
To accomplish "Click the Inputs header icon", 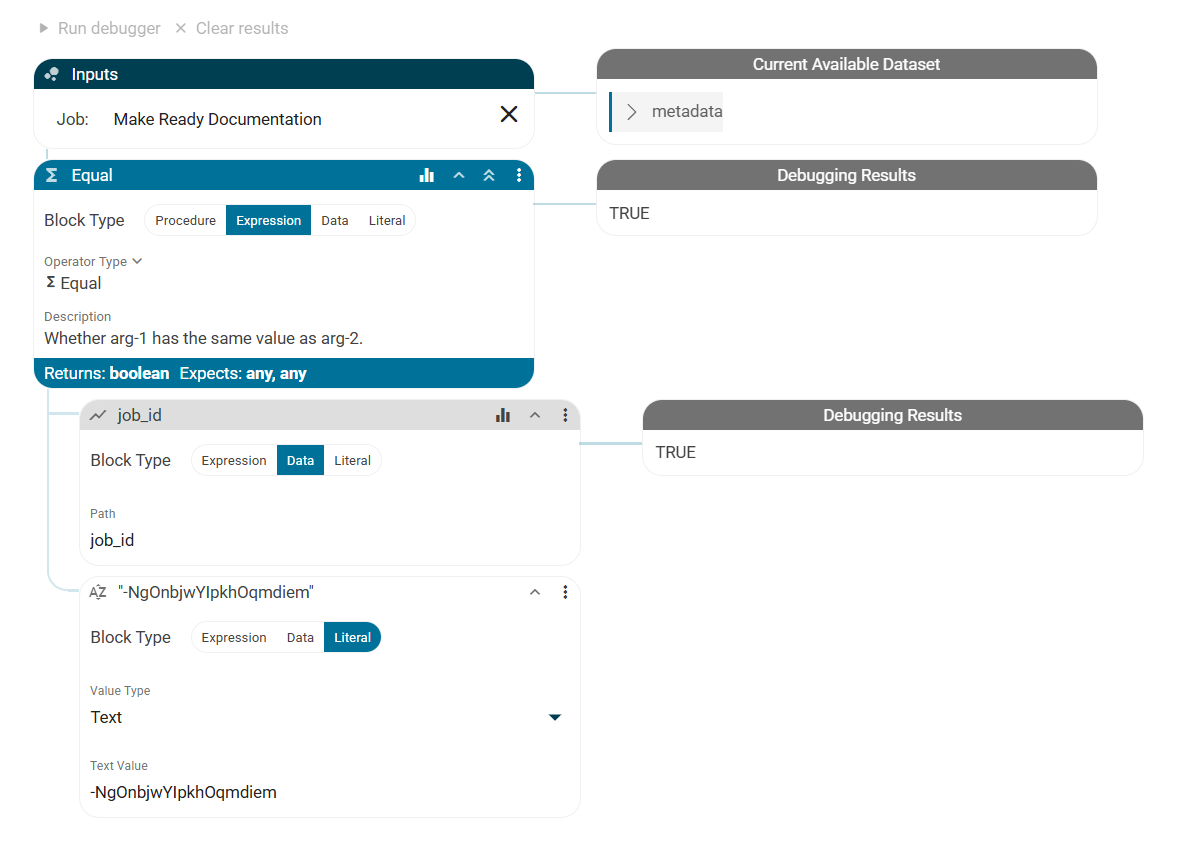I will point(52,74).
